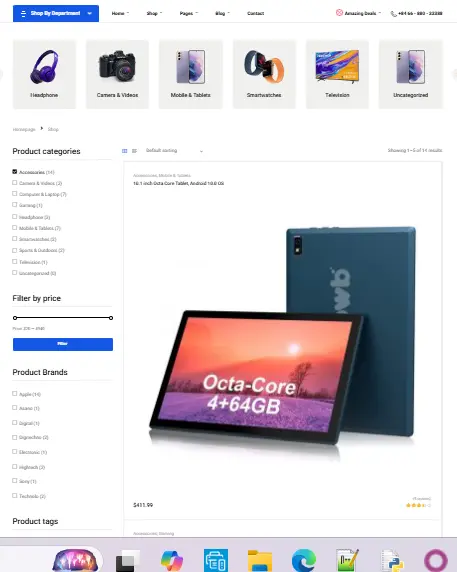The height and width of the screenshot is (572, 457).
Task: Open the Blog menu item
Action: click(222, 13)
